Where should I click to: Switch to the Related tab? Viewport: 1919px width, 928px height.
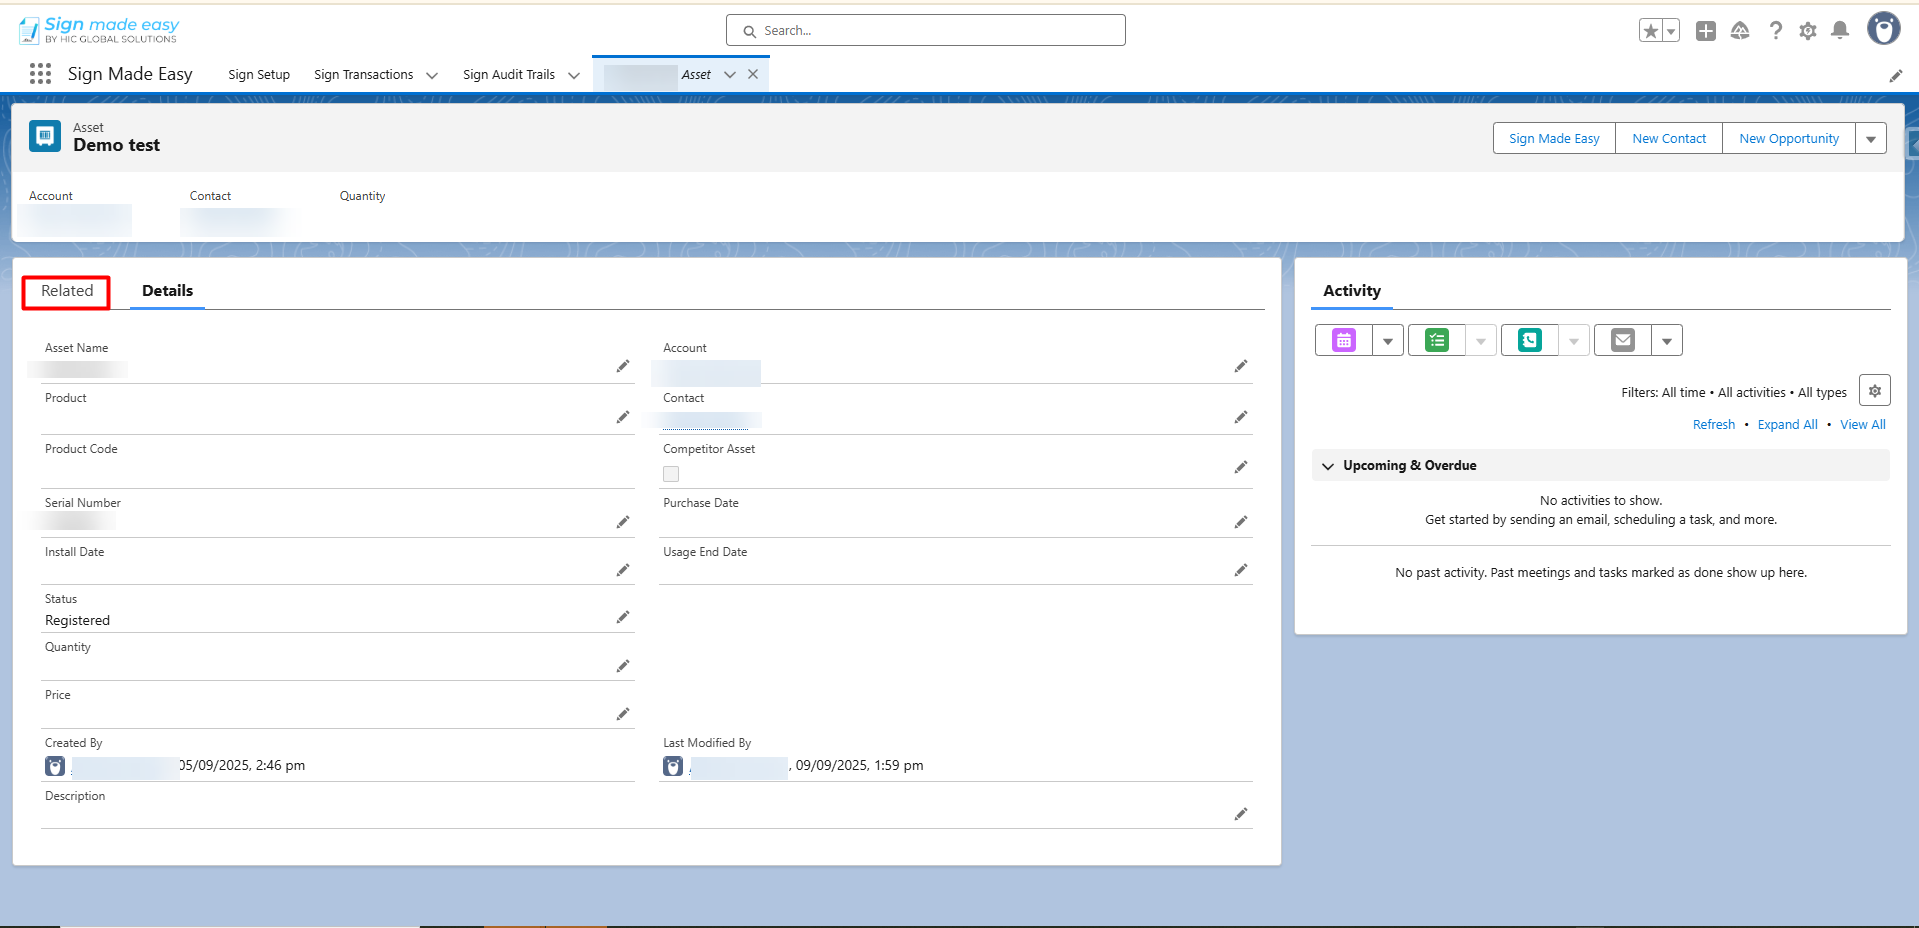(67, 291)
